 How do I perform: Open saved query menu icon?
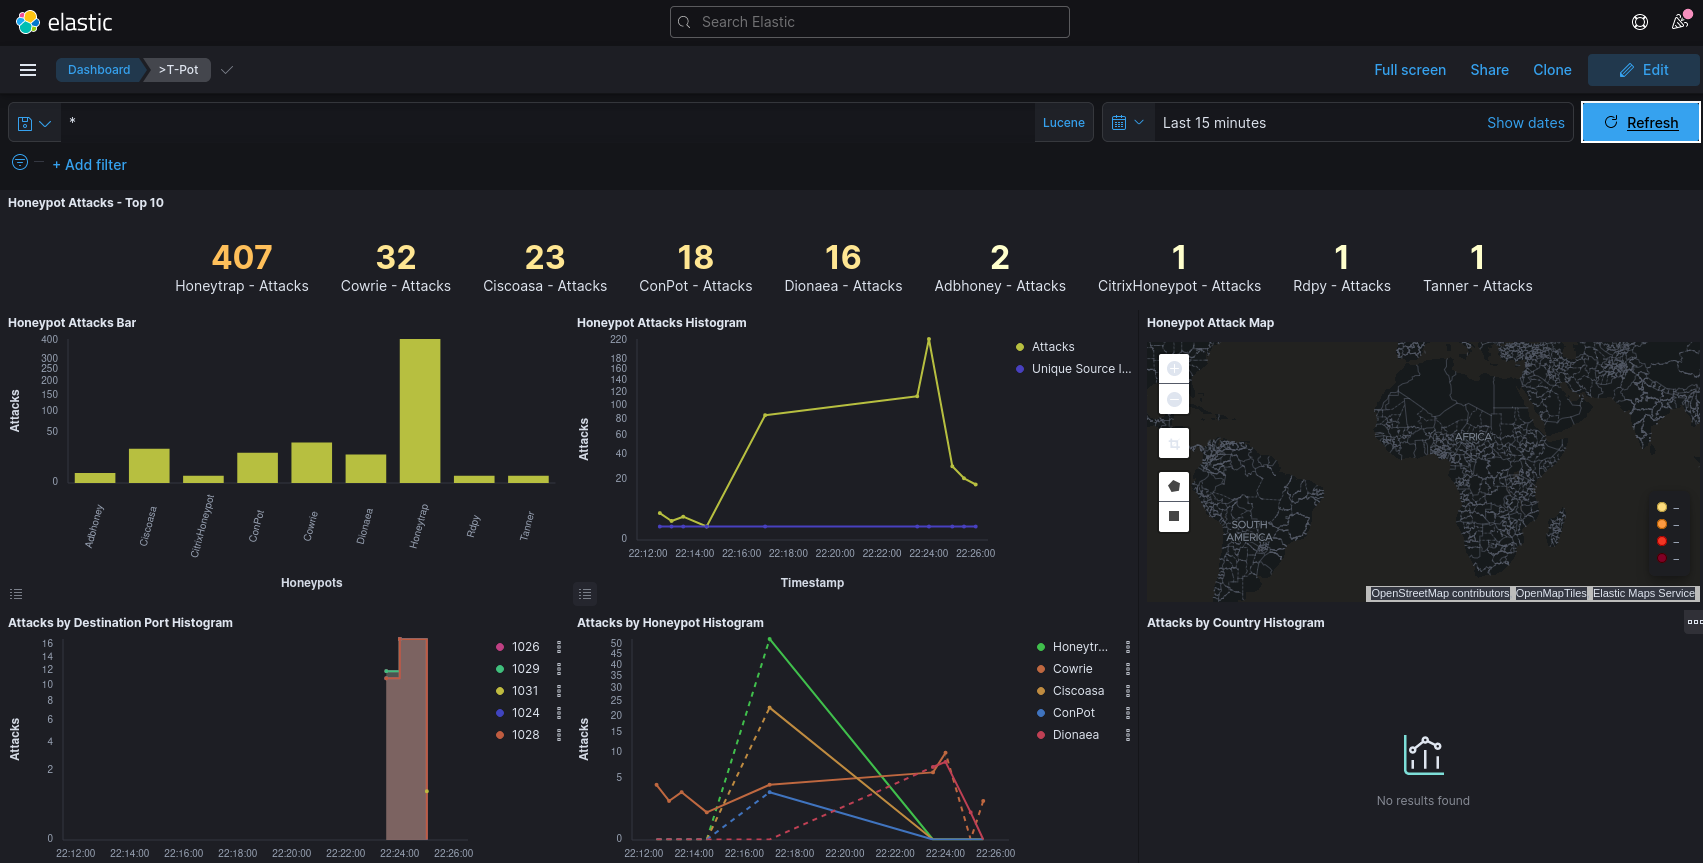[34, 123]
